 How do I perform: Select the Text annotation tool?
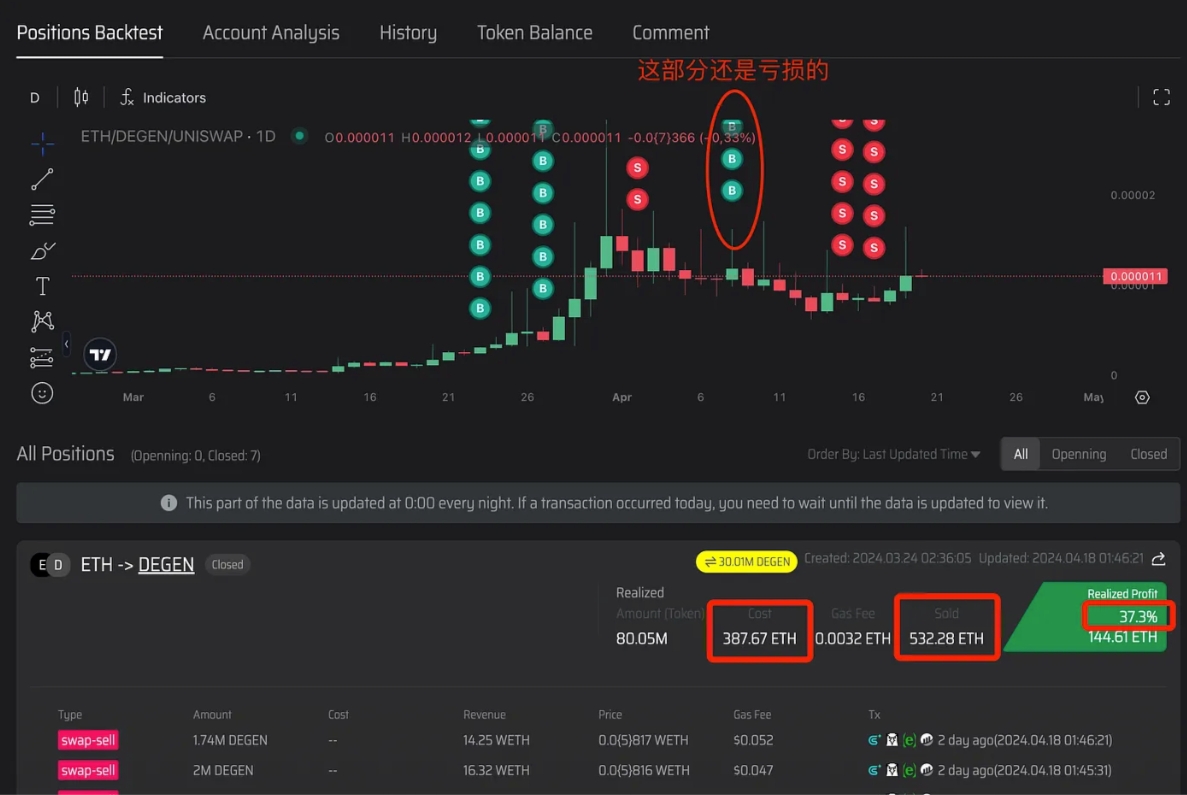[x=42, y=287]
